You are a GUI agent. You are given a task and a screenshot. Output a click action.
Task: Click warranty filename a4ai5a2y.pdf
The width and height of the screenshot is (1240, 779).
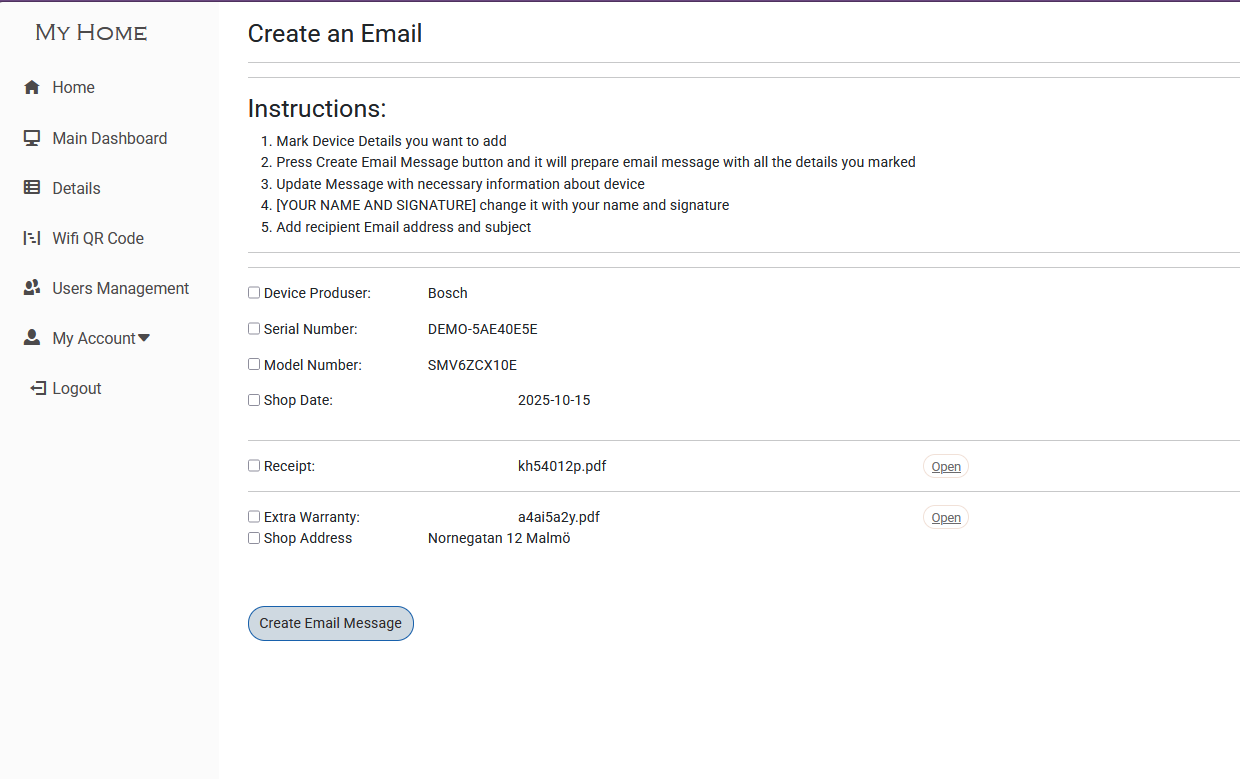[559, 517]
